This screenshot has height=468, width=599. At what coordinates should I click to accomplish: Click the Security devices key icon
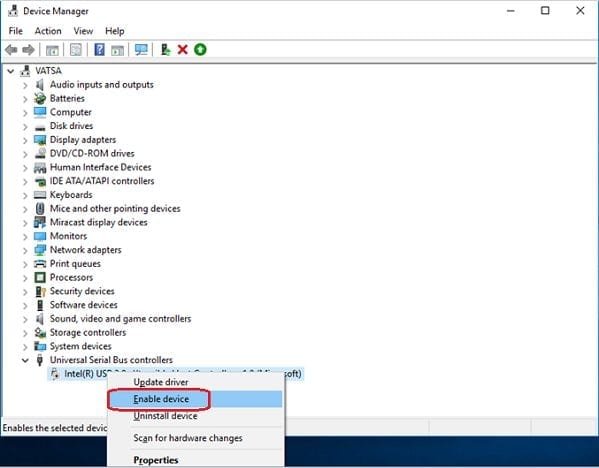[40, 291]
